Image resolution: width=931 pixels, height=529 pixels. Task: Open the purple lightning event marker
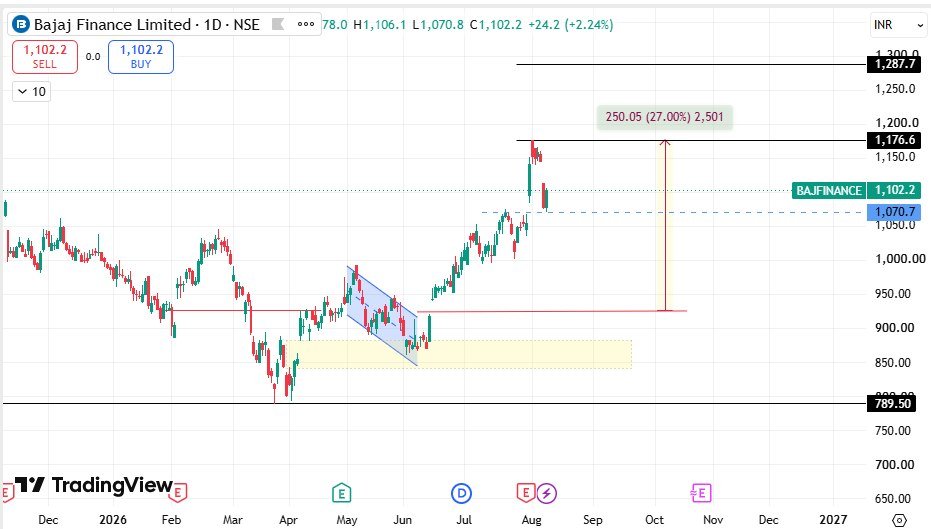tap(547, 493)
